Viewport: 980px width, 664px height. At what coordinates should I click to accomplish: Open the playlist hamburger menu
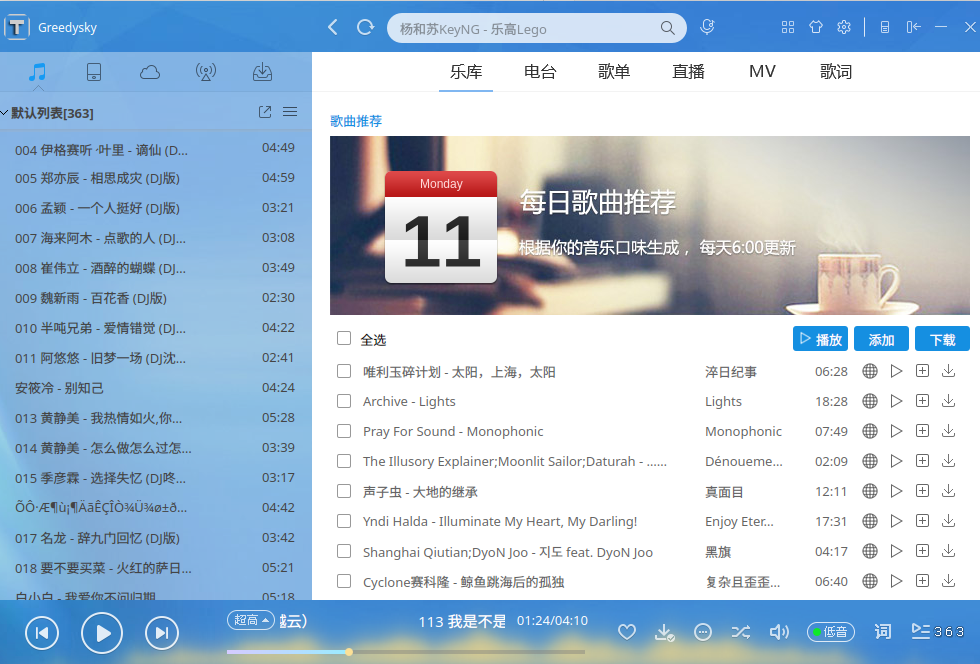pyautogui.click(x=290, y=112)
